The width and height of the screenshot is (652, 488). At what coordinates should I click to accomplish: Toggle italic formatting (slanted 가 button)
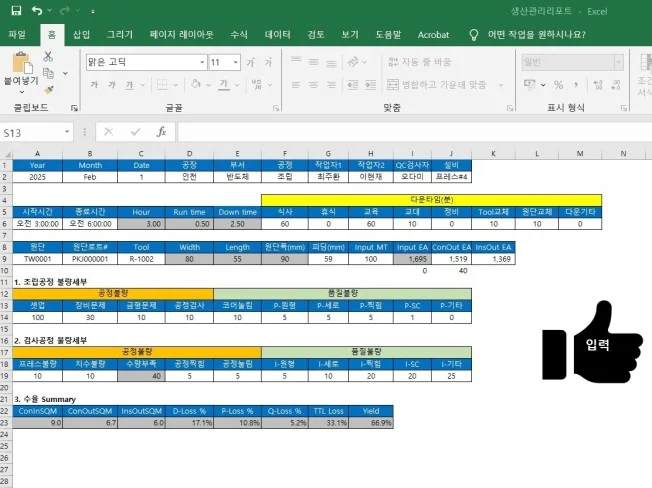(x=113, y=85)
